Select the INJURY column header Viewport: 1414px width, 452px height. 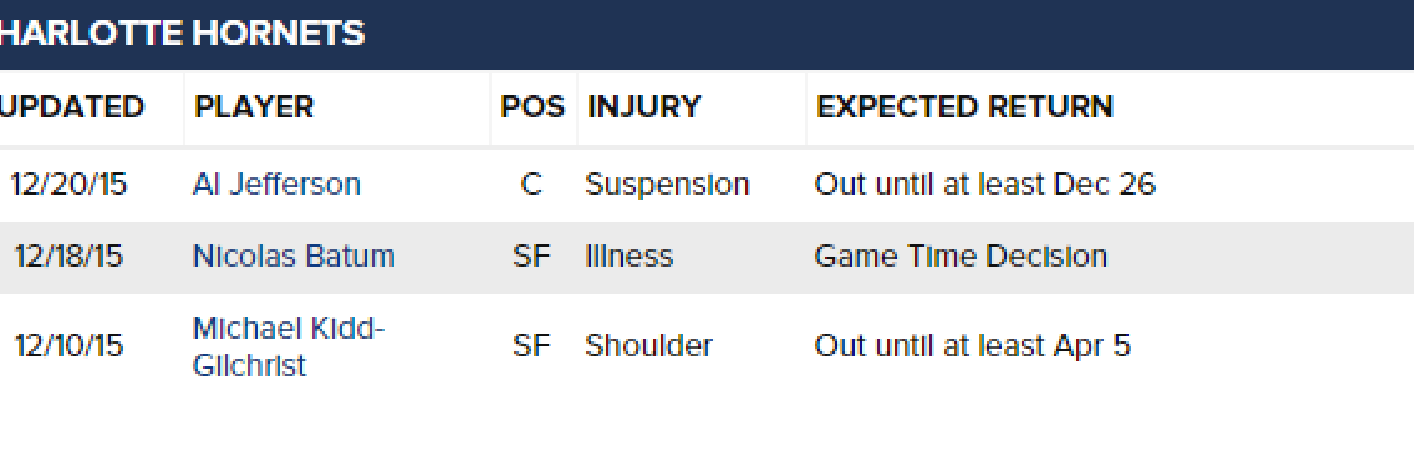pyautogui.click(x=644, y=107)
